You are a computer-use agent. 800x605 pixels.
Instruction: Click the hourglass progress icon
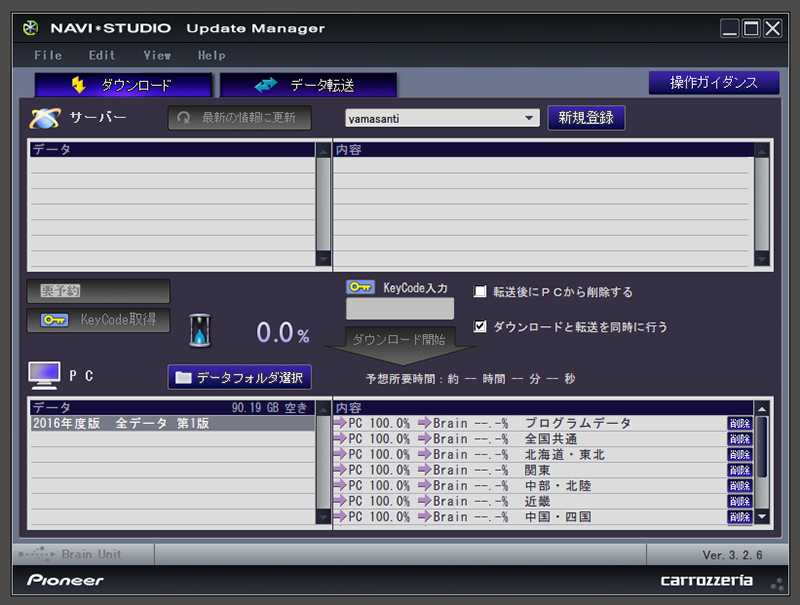(x=201, y=329)
